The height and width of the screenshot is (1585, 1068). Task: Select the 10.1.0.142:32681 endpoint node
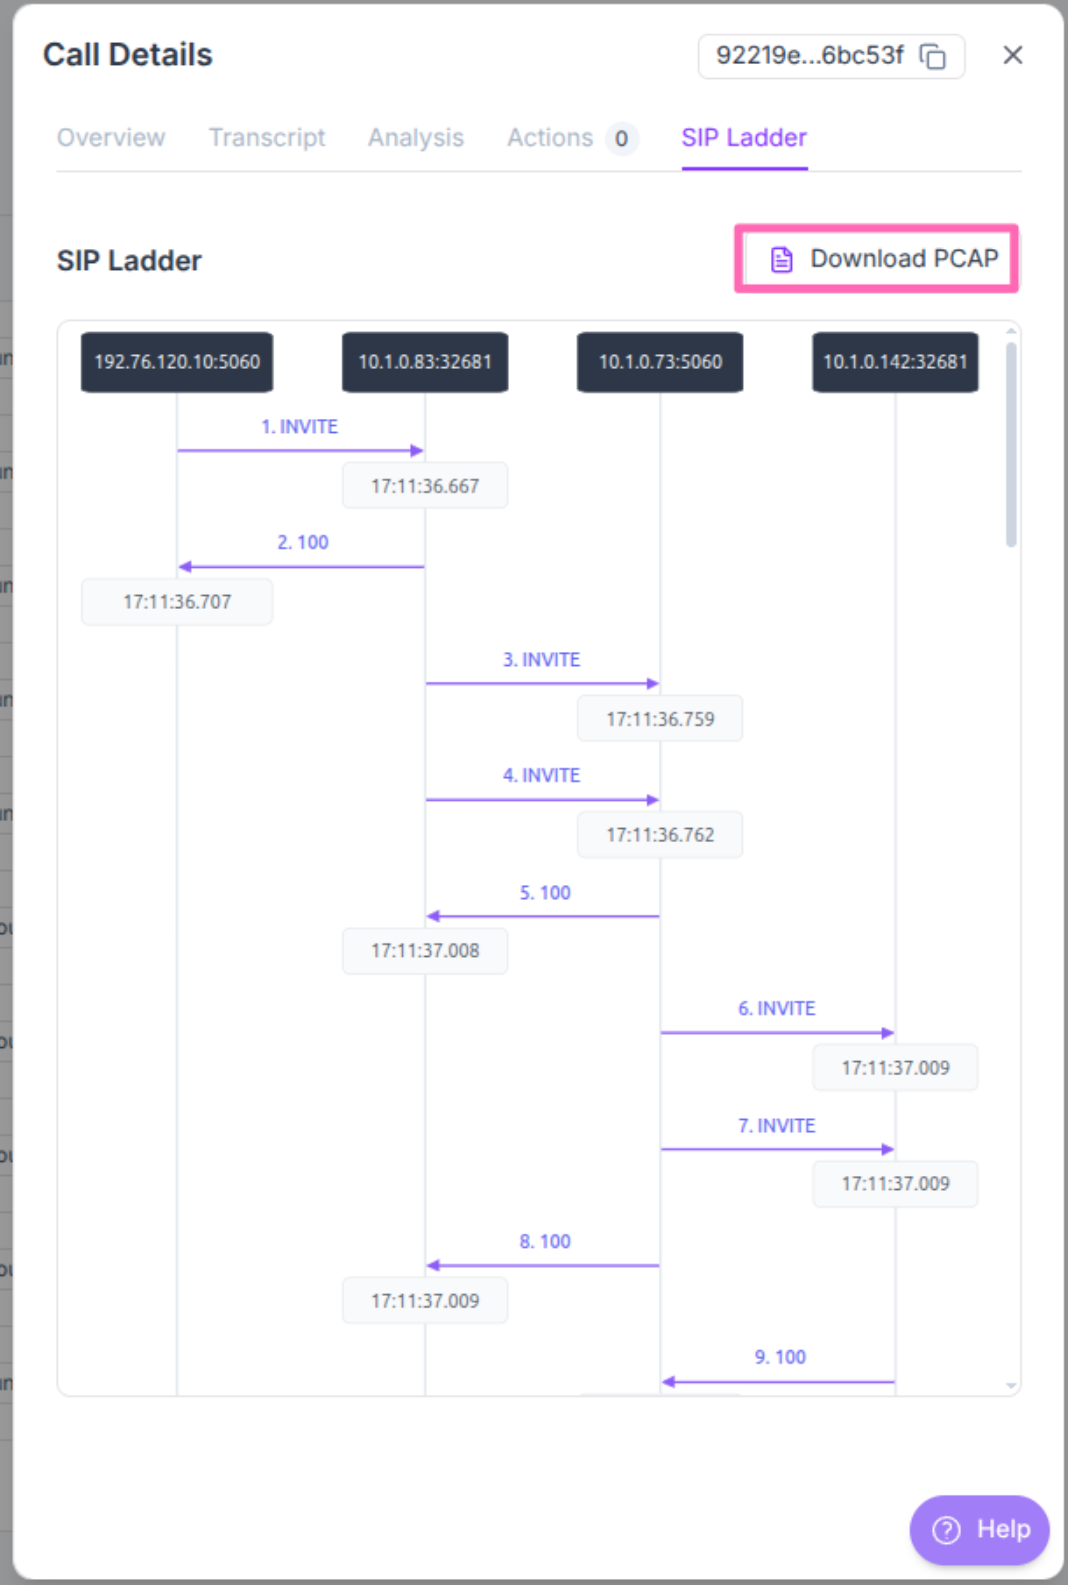point(895,362)
